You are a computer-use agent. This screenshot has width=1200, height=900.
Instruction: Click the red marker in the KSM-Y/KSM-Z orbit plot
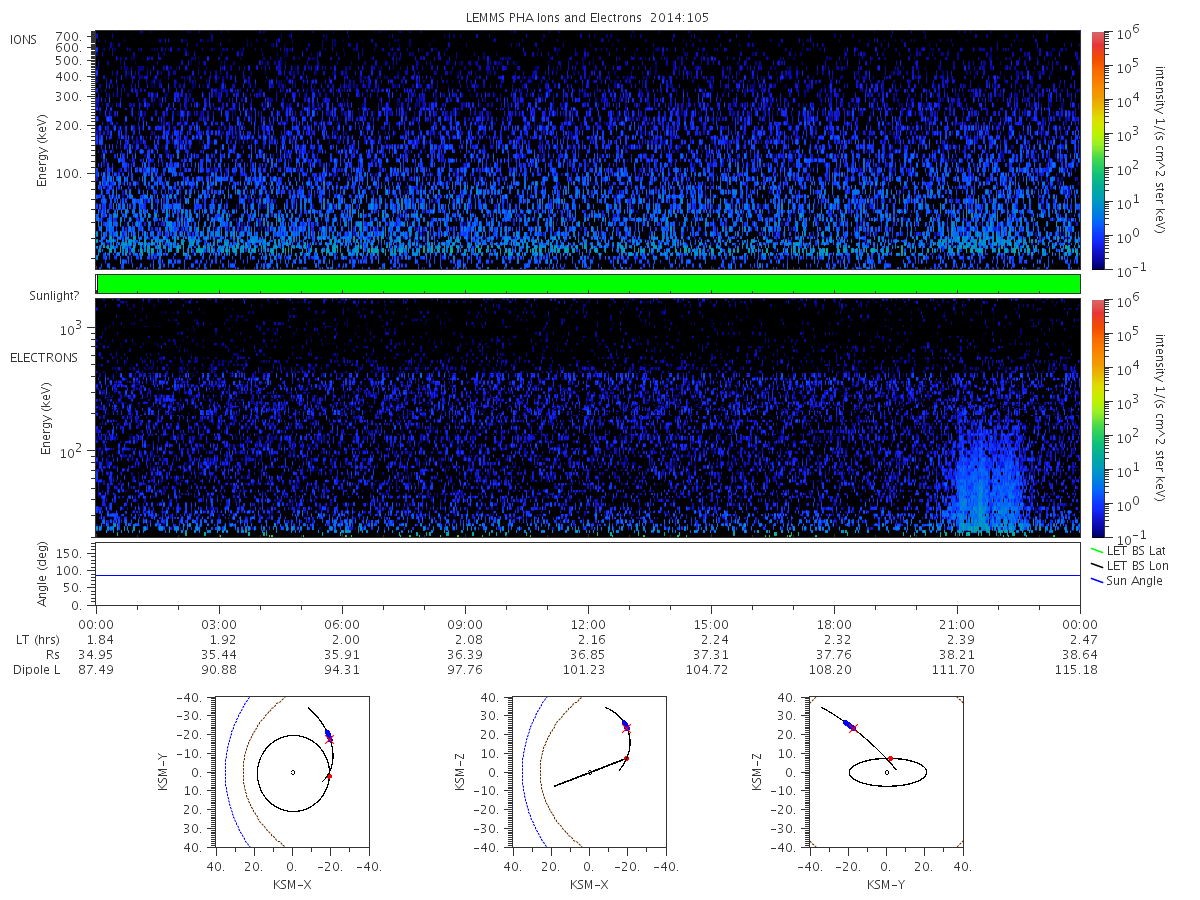point(889,759)
